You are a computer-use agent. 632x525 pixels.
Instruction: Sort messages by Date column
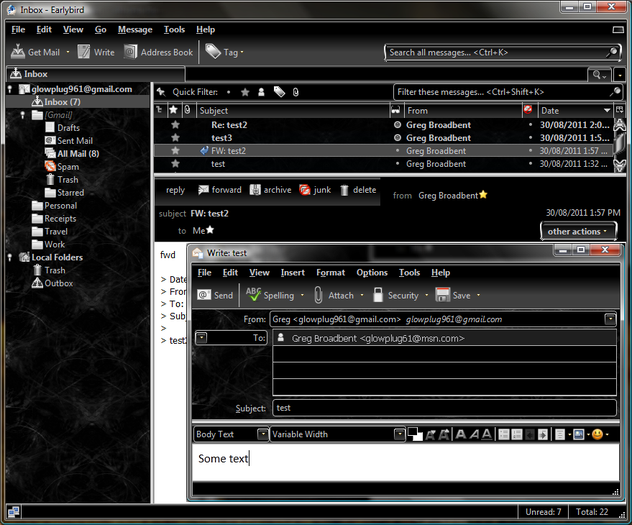(x=575, y=110)
